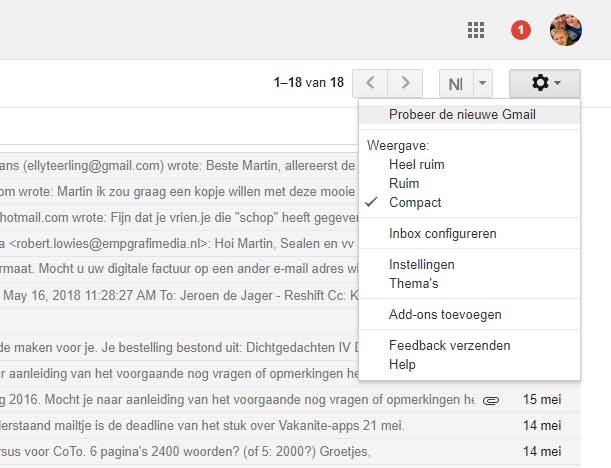
Task: Open email from robert.lowies@empgrafimedia.nl
Action: 179,244
